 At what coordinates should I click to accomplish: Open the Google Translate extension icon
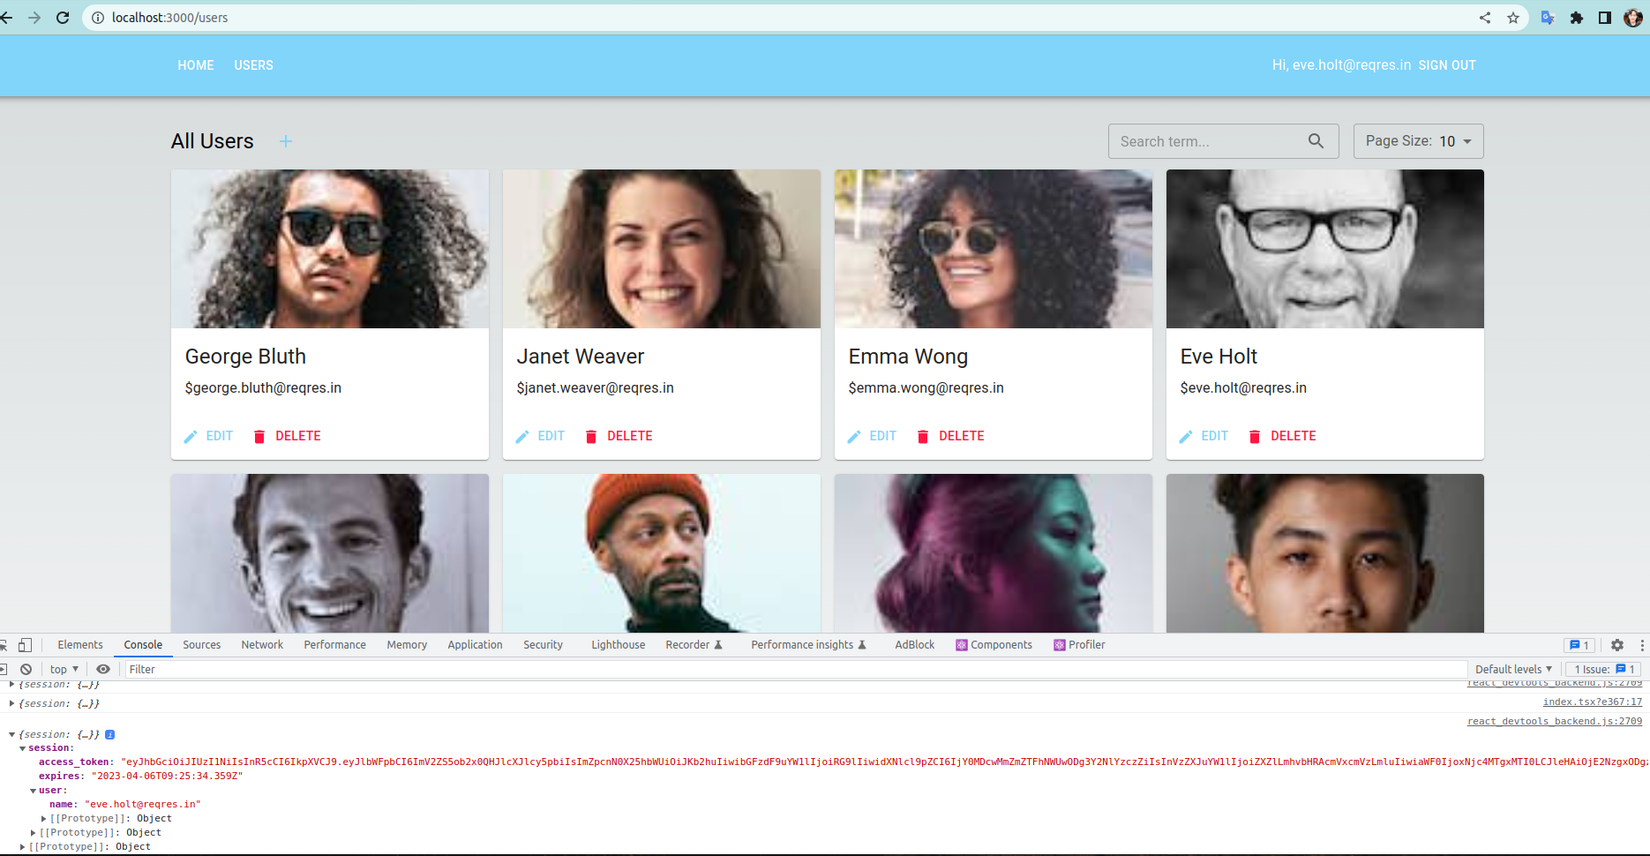click(x=1548, y=18)
